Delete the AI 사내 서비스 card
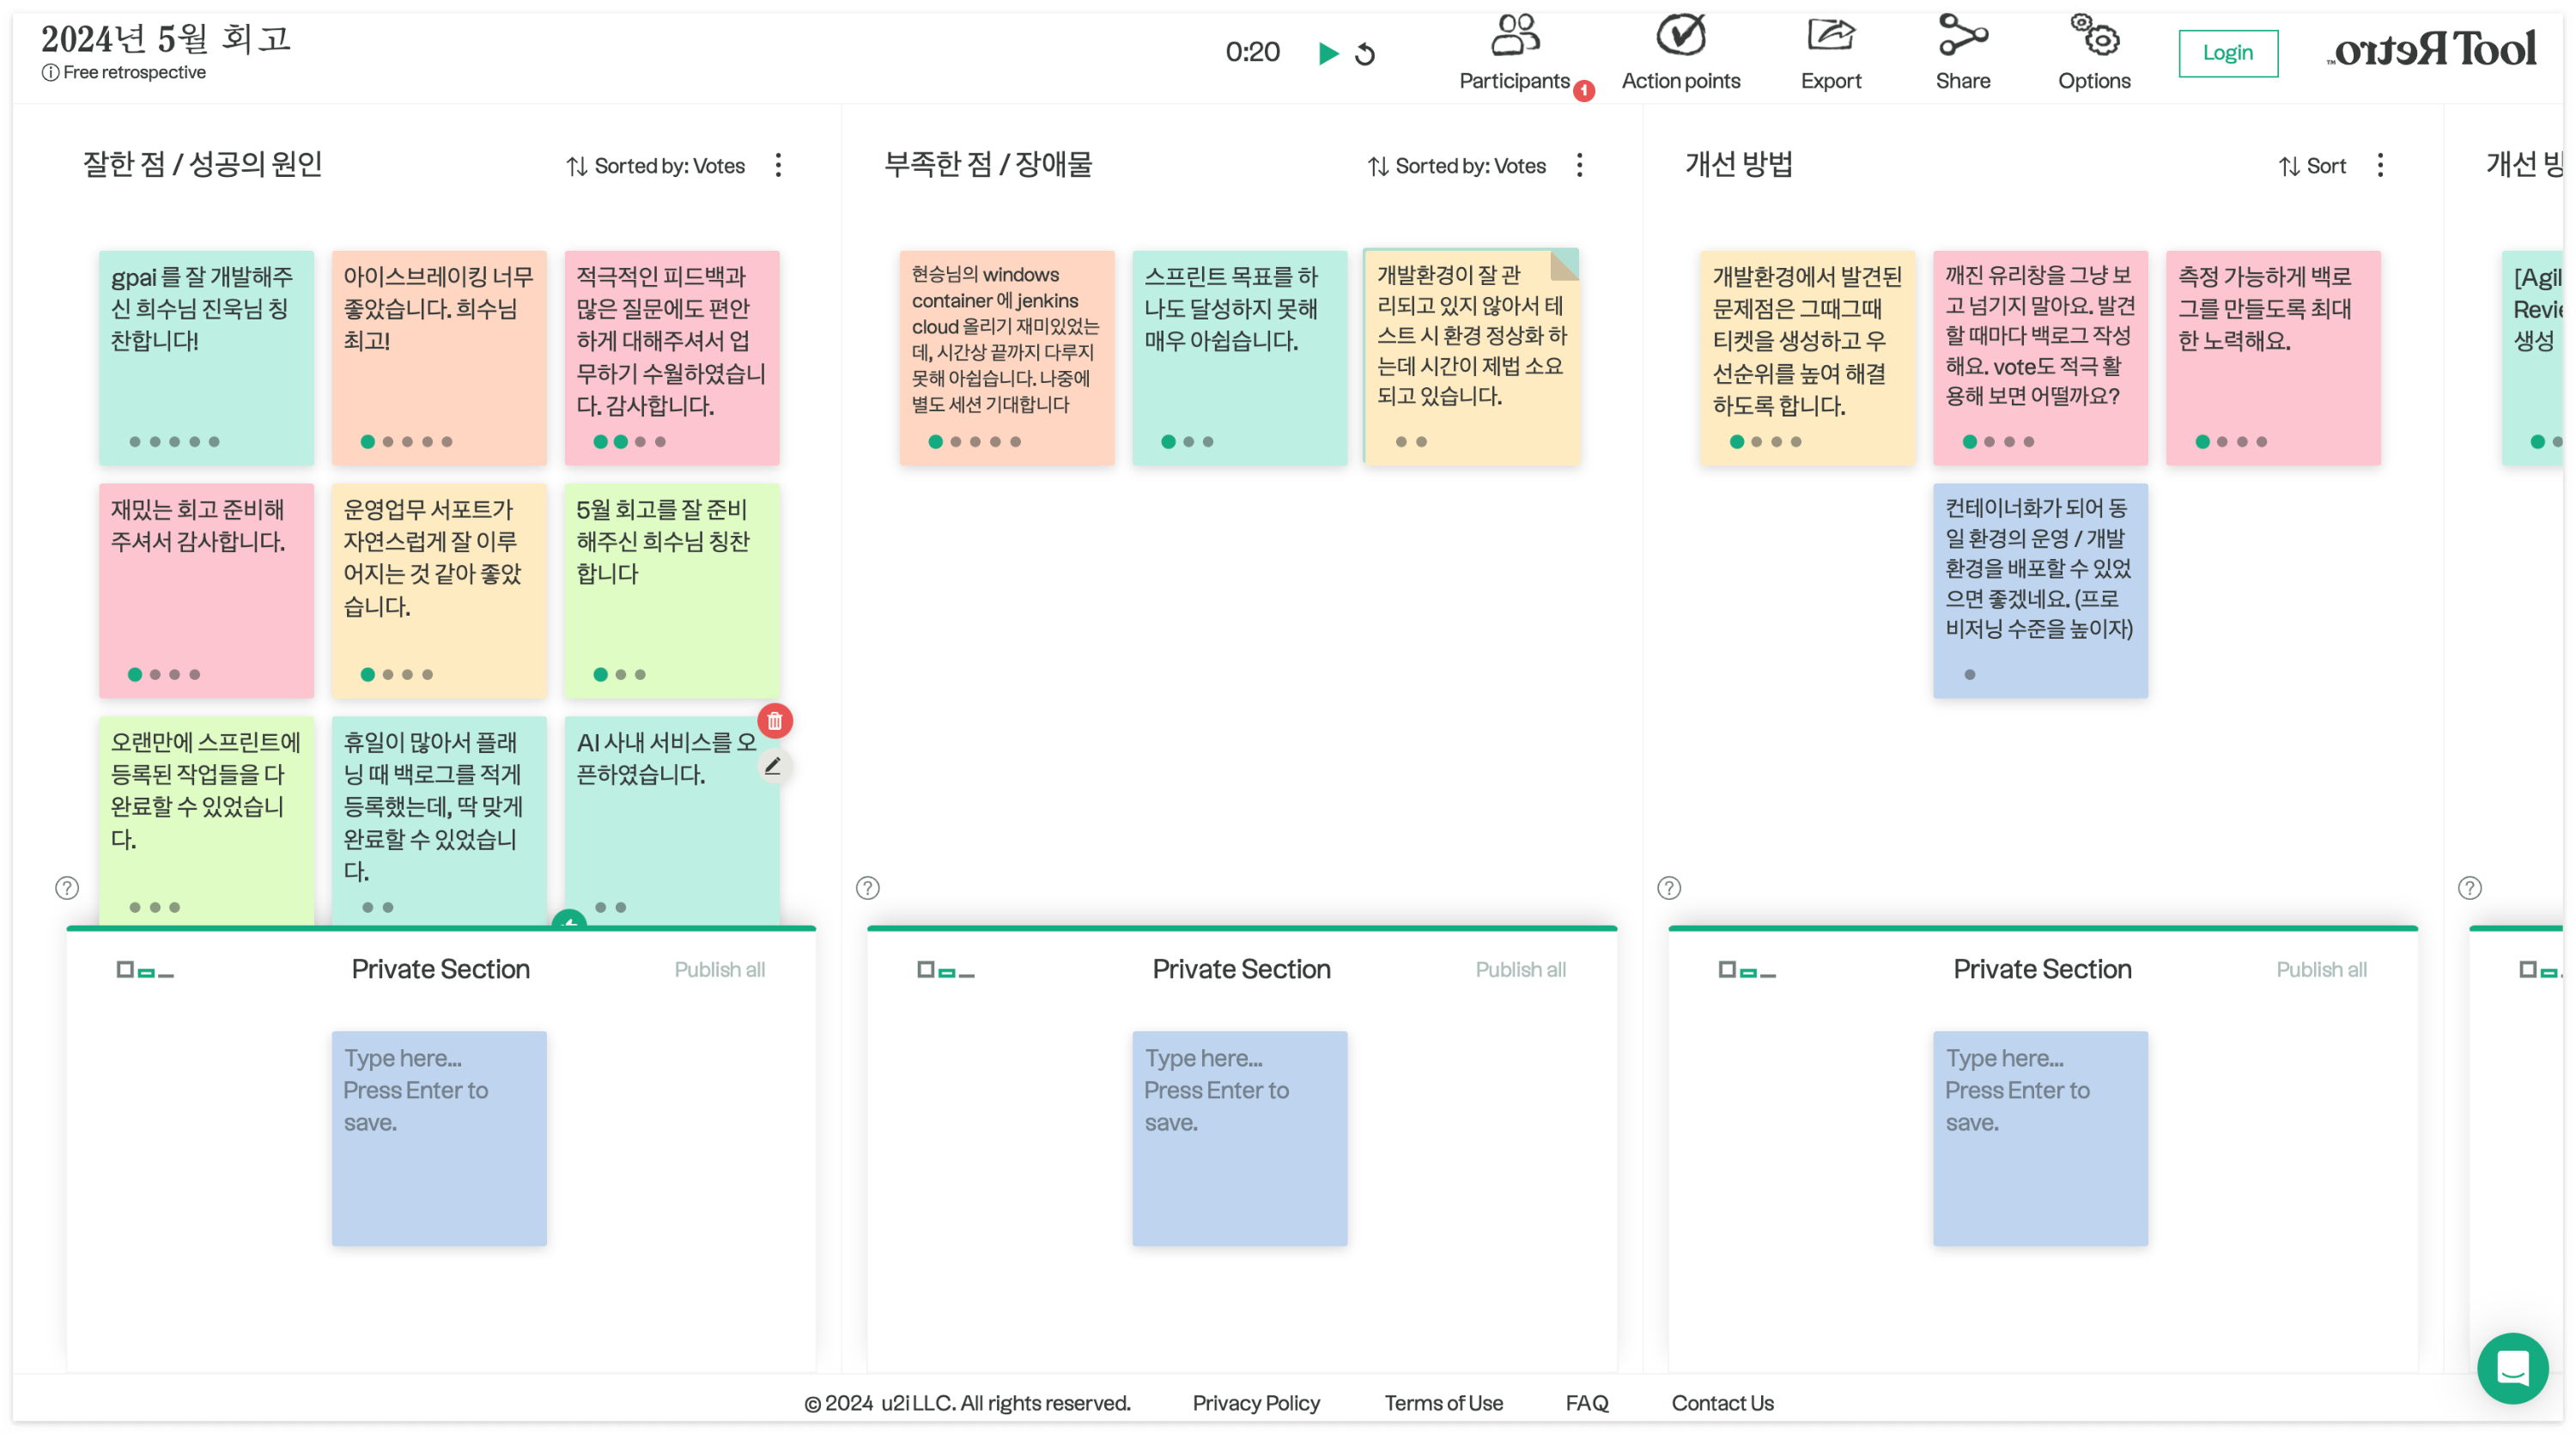This screenshot has width=2576, height=1434. click(x=775, y=720)
